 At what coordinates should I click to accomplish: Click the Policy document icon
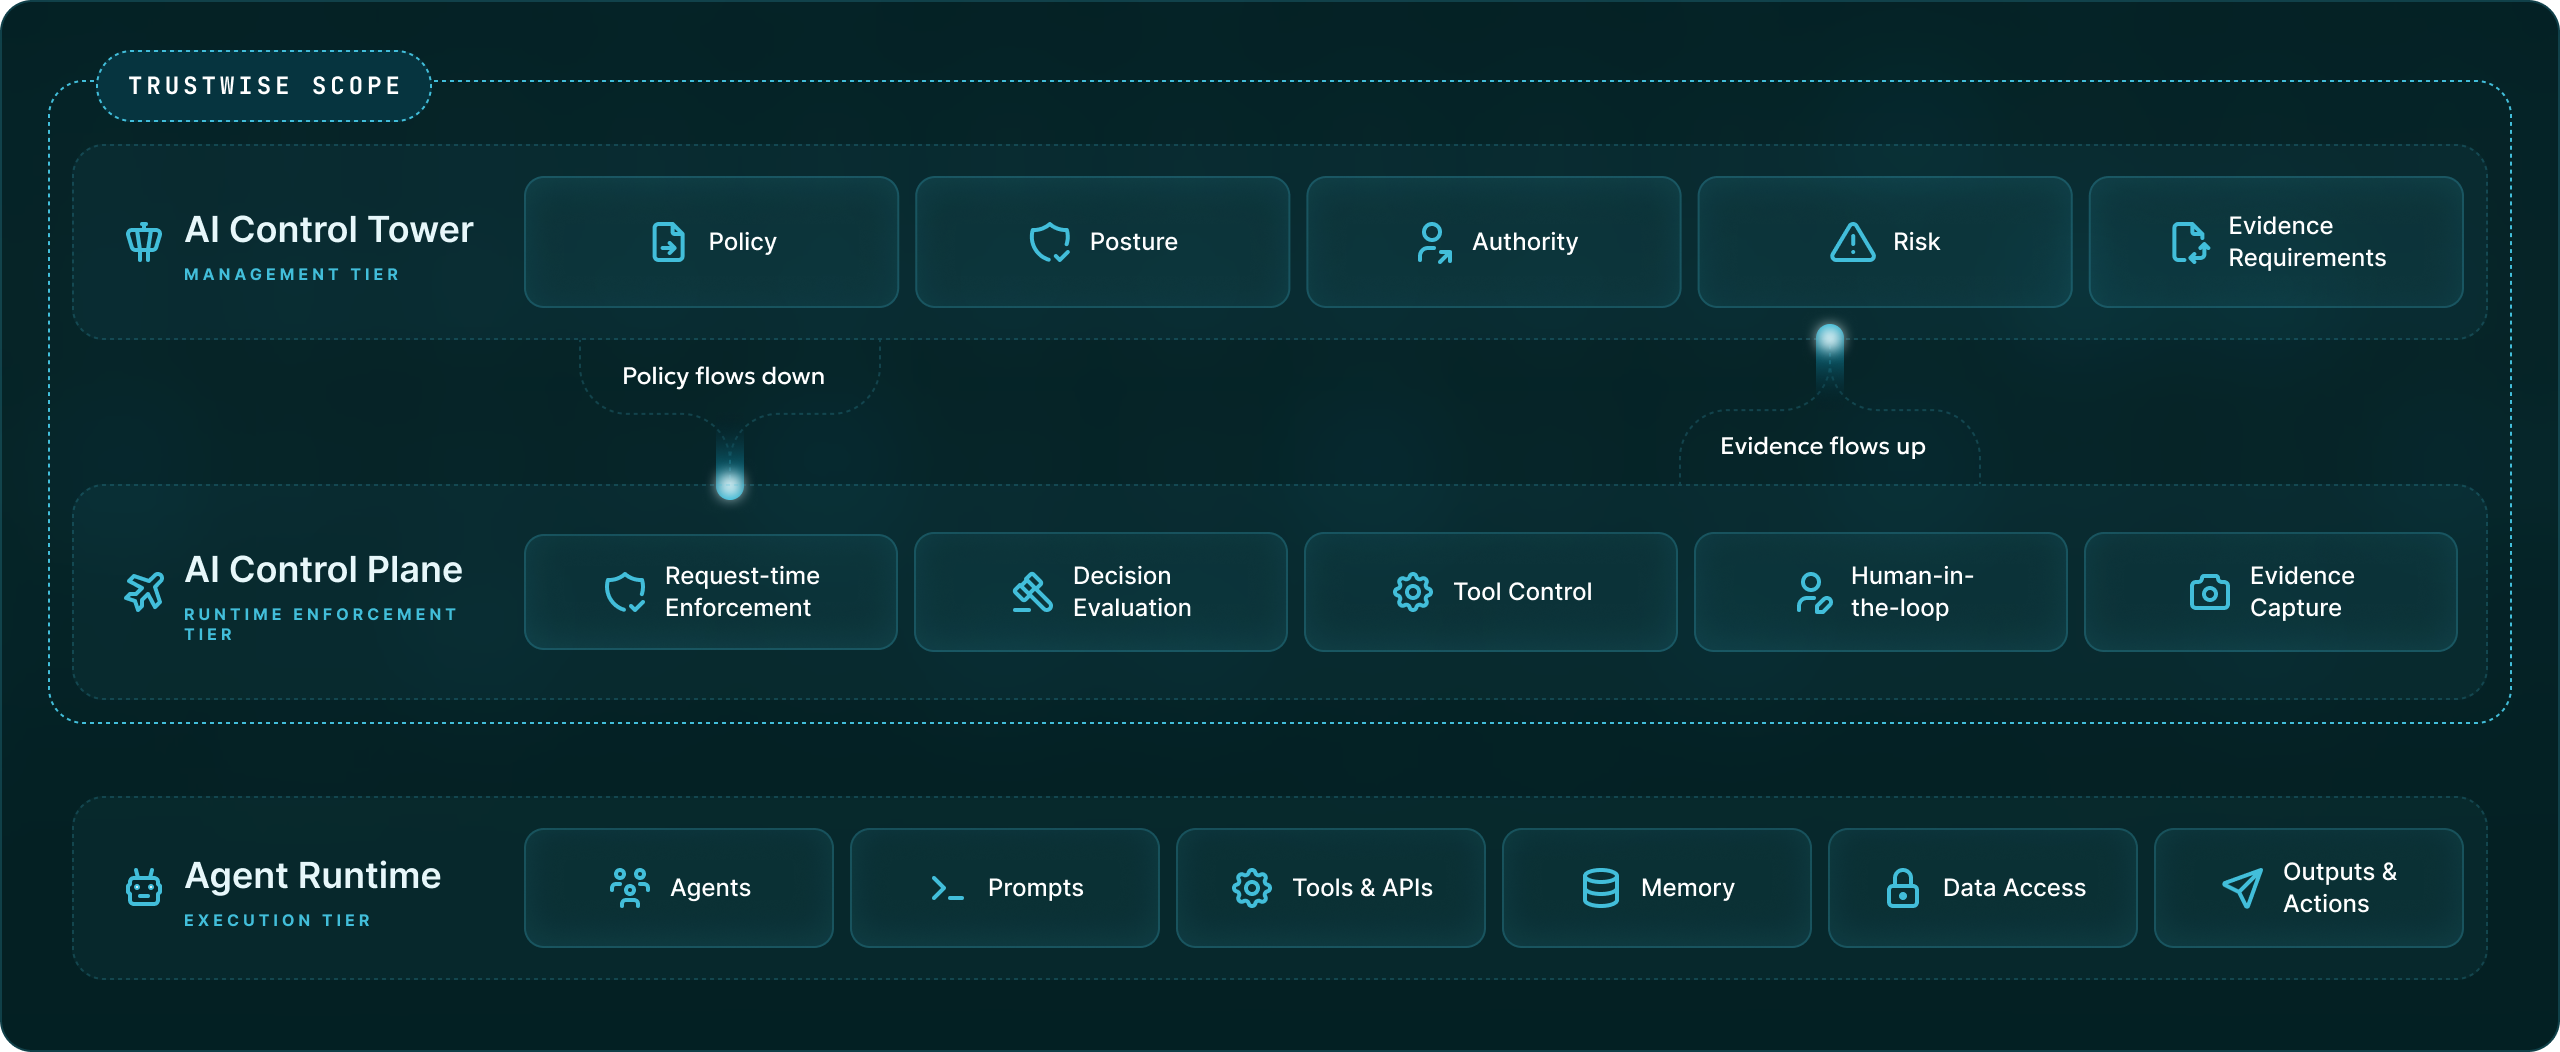[x=669, y=242]
